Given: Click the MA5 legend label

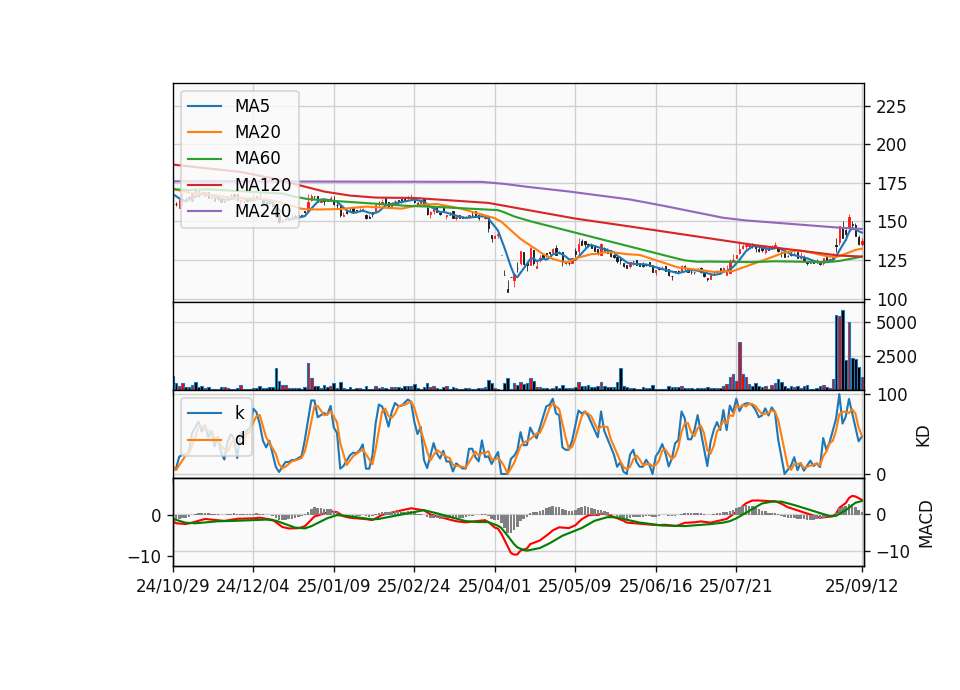Looking at the screenshot, I should (x=252, y=106).
